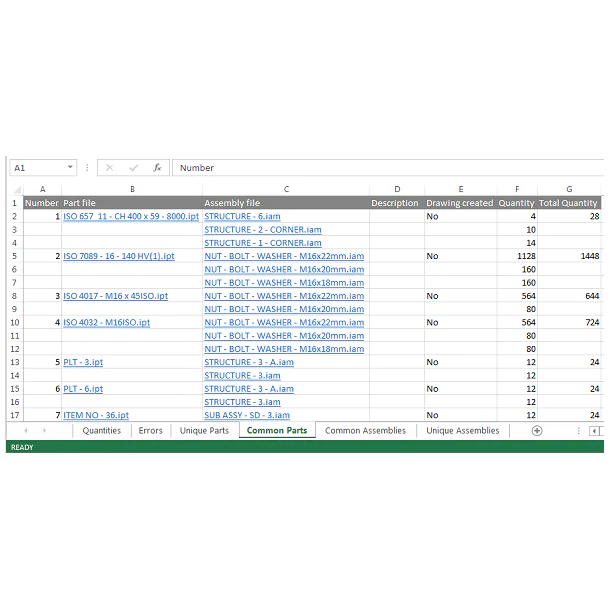Add a new sheet with plus icon
The height and width of the screenshot is (610, 610).
pyautogui.click(x=537, y=431)
